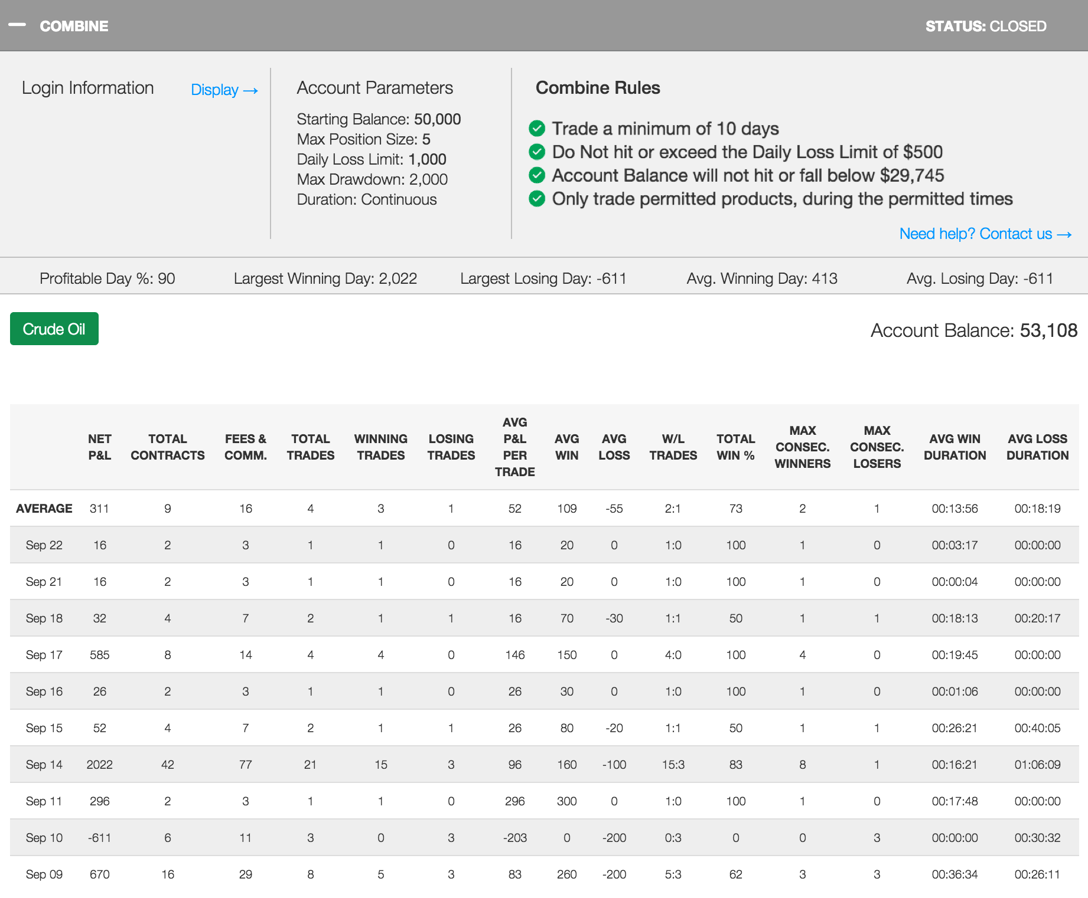The image size is (1088, 898).
Task: Click the NET P&L column header
Action: pyautogui.click(x=100, y=447)
